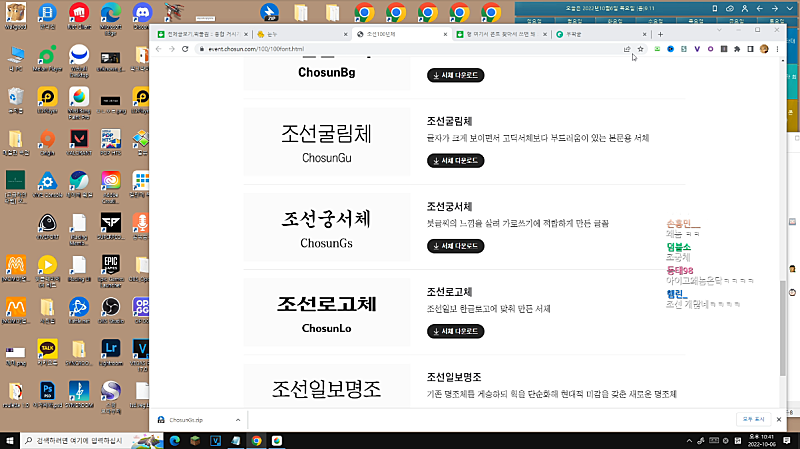
Task: Click the calendar widget's previous arrow
Action: [x=760, y=8]
